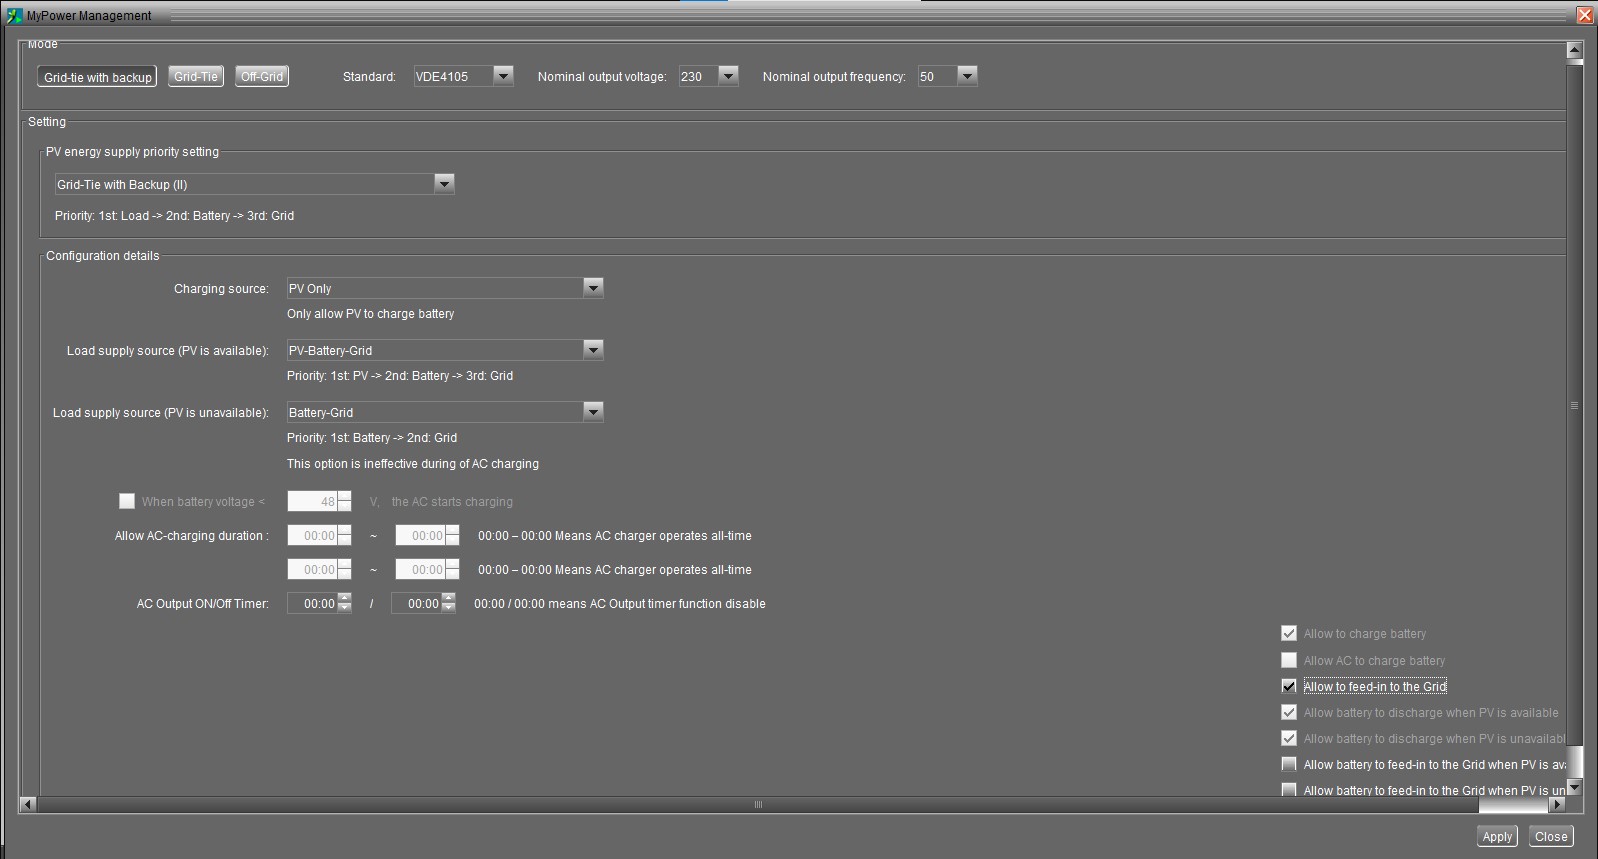
Task: Click the Apply button
Action: point(1497,836)
